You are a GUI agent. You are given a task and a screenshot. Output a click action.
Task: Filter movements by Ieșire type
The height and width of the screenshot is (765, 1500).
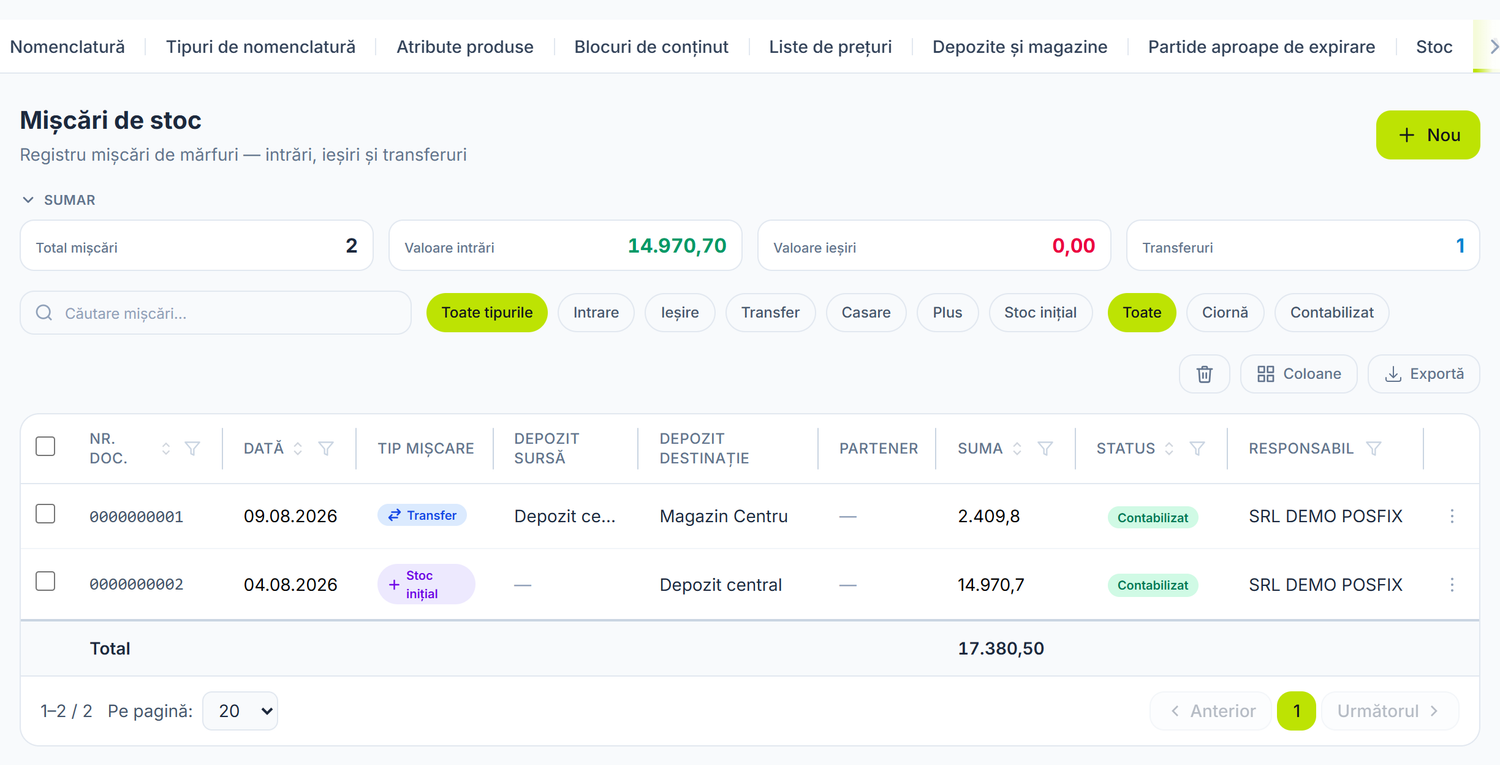coord(680,313)
